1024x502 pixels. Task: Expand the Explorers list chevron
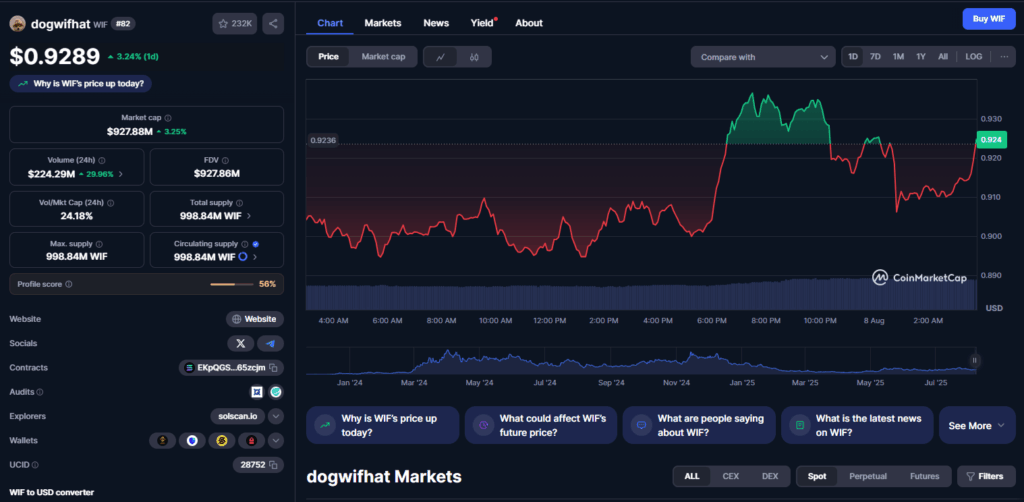tap(276, 416)
